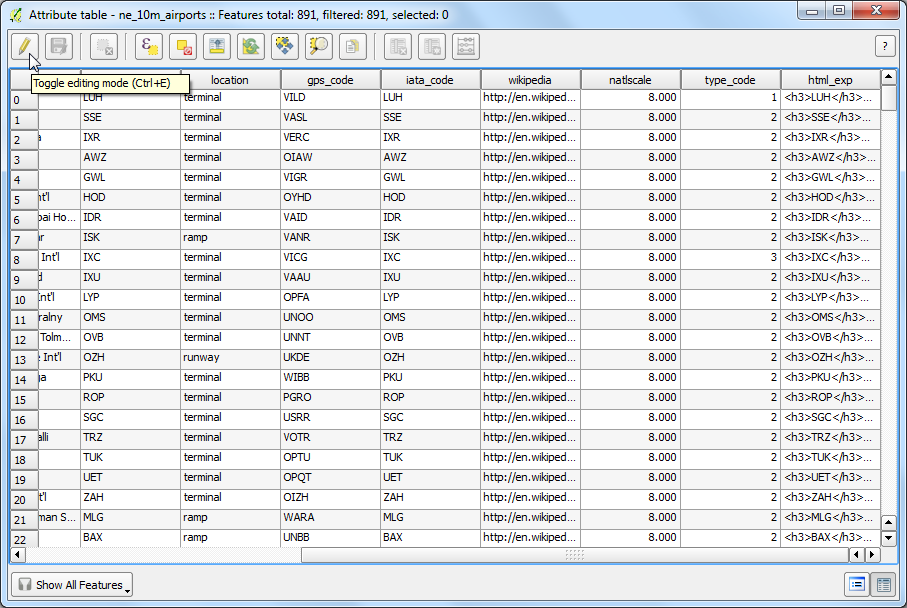Click the location cell 'runway' in row 13

(230, 357)
